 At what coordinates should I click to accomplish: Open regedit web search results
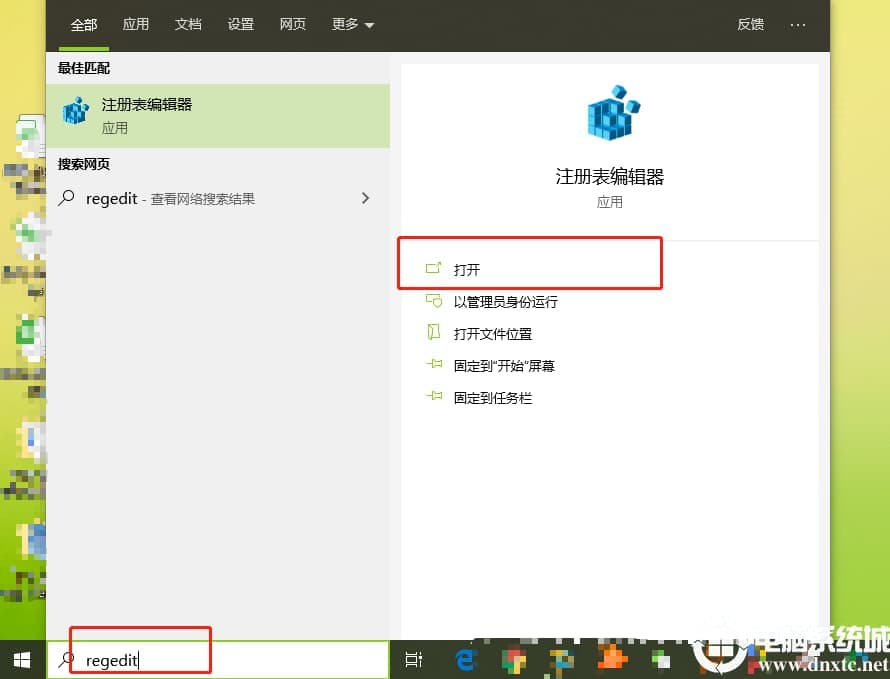218,199
